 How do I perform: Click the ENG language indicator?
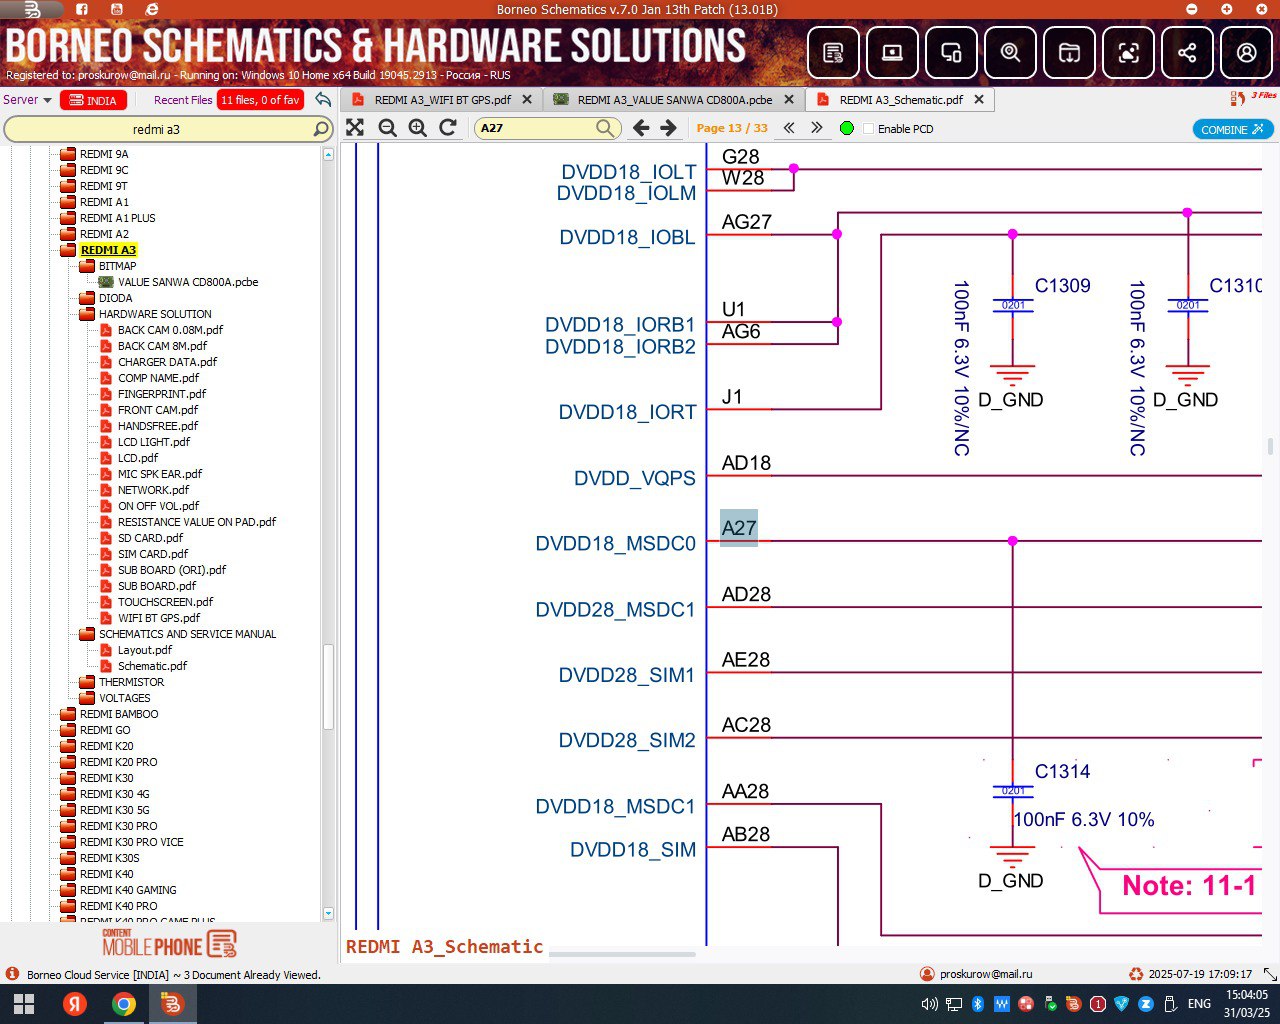[1199, 1004]
